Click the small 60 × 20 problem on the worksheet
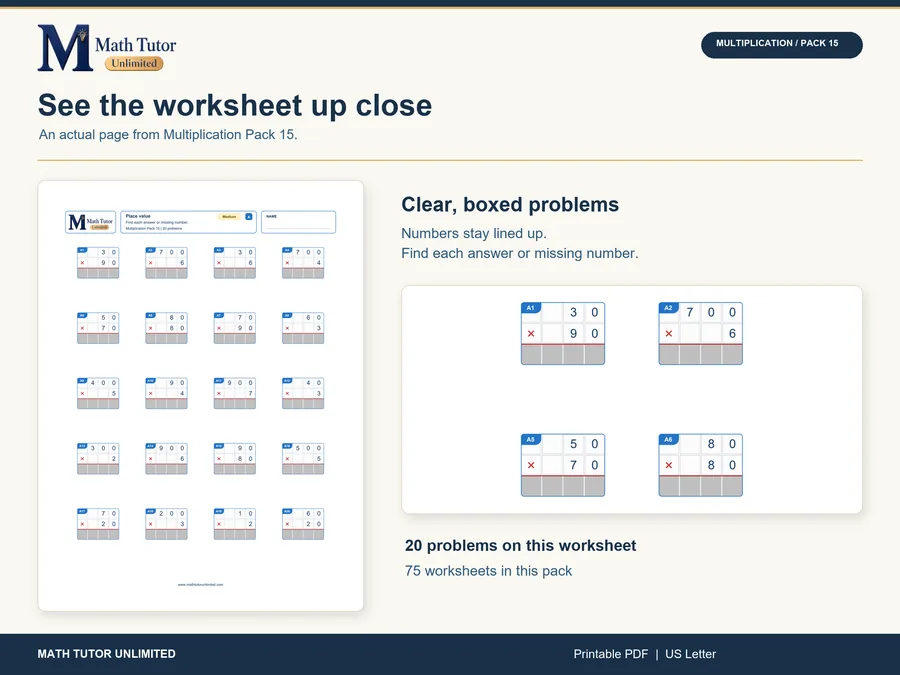This screenshot has height=675, width=900. click(302, 524)
